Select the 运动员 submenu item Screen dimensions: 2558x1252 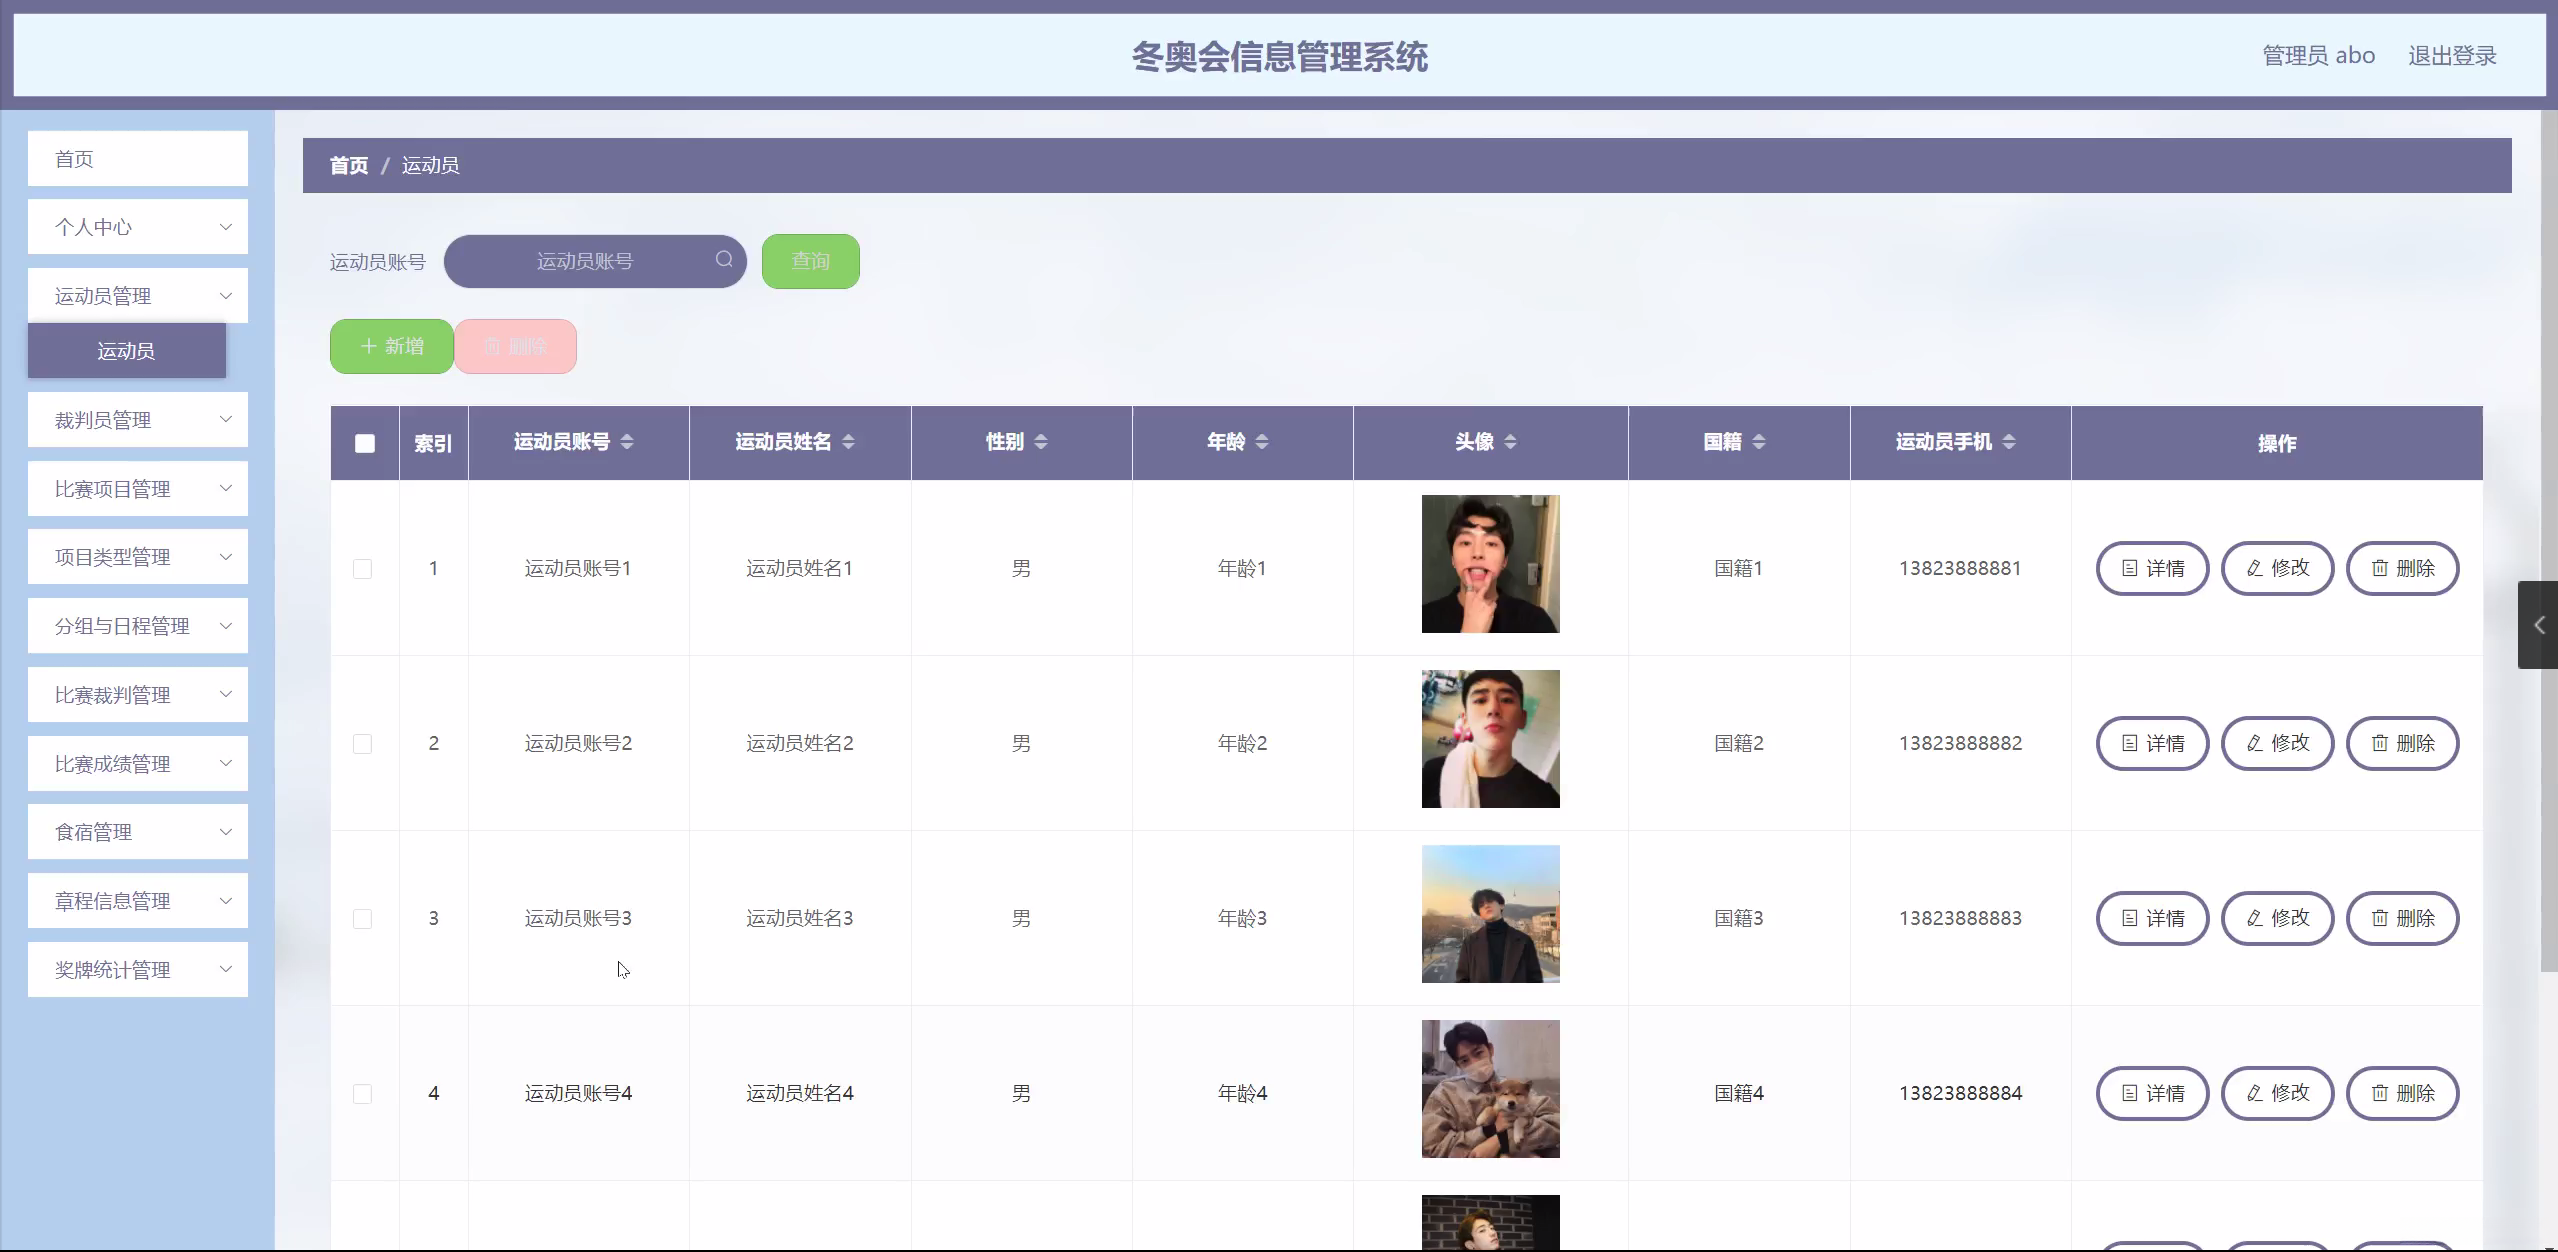pyautogui.click(x=127, y=351)
